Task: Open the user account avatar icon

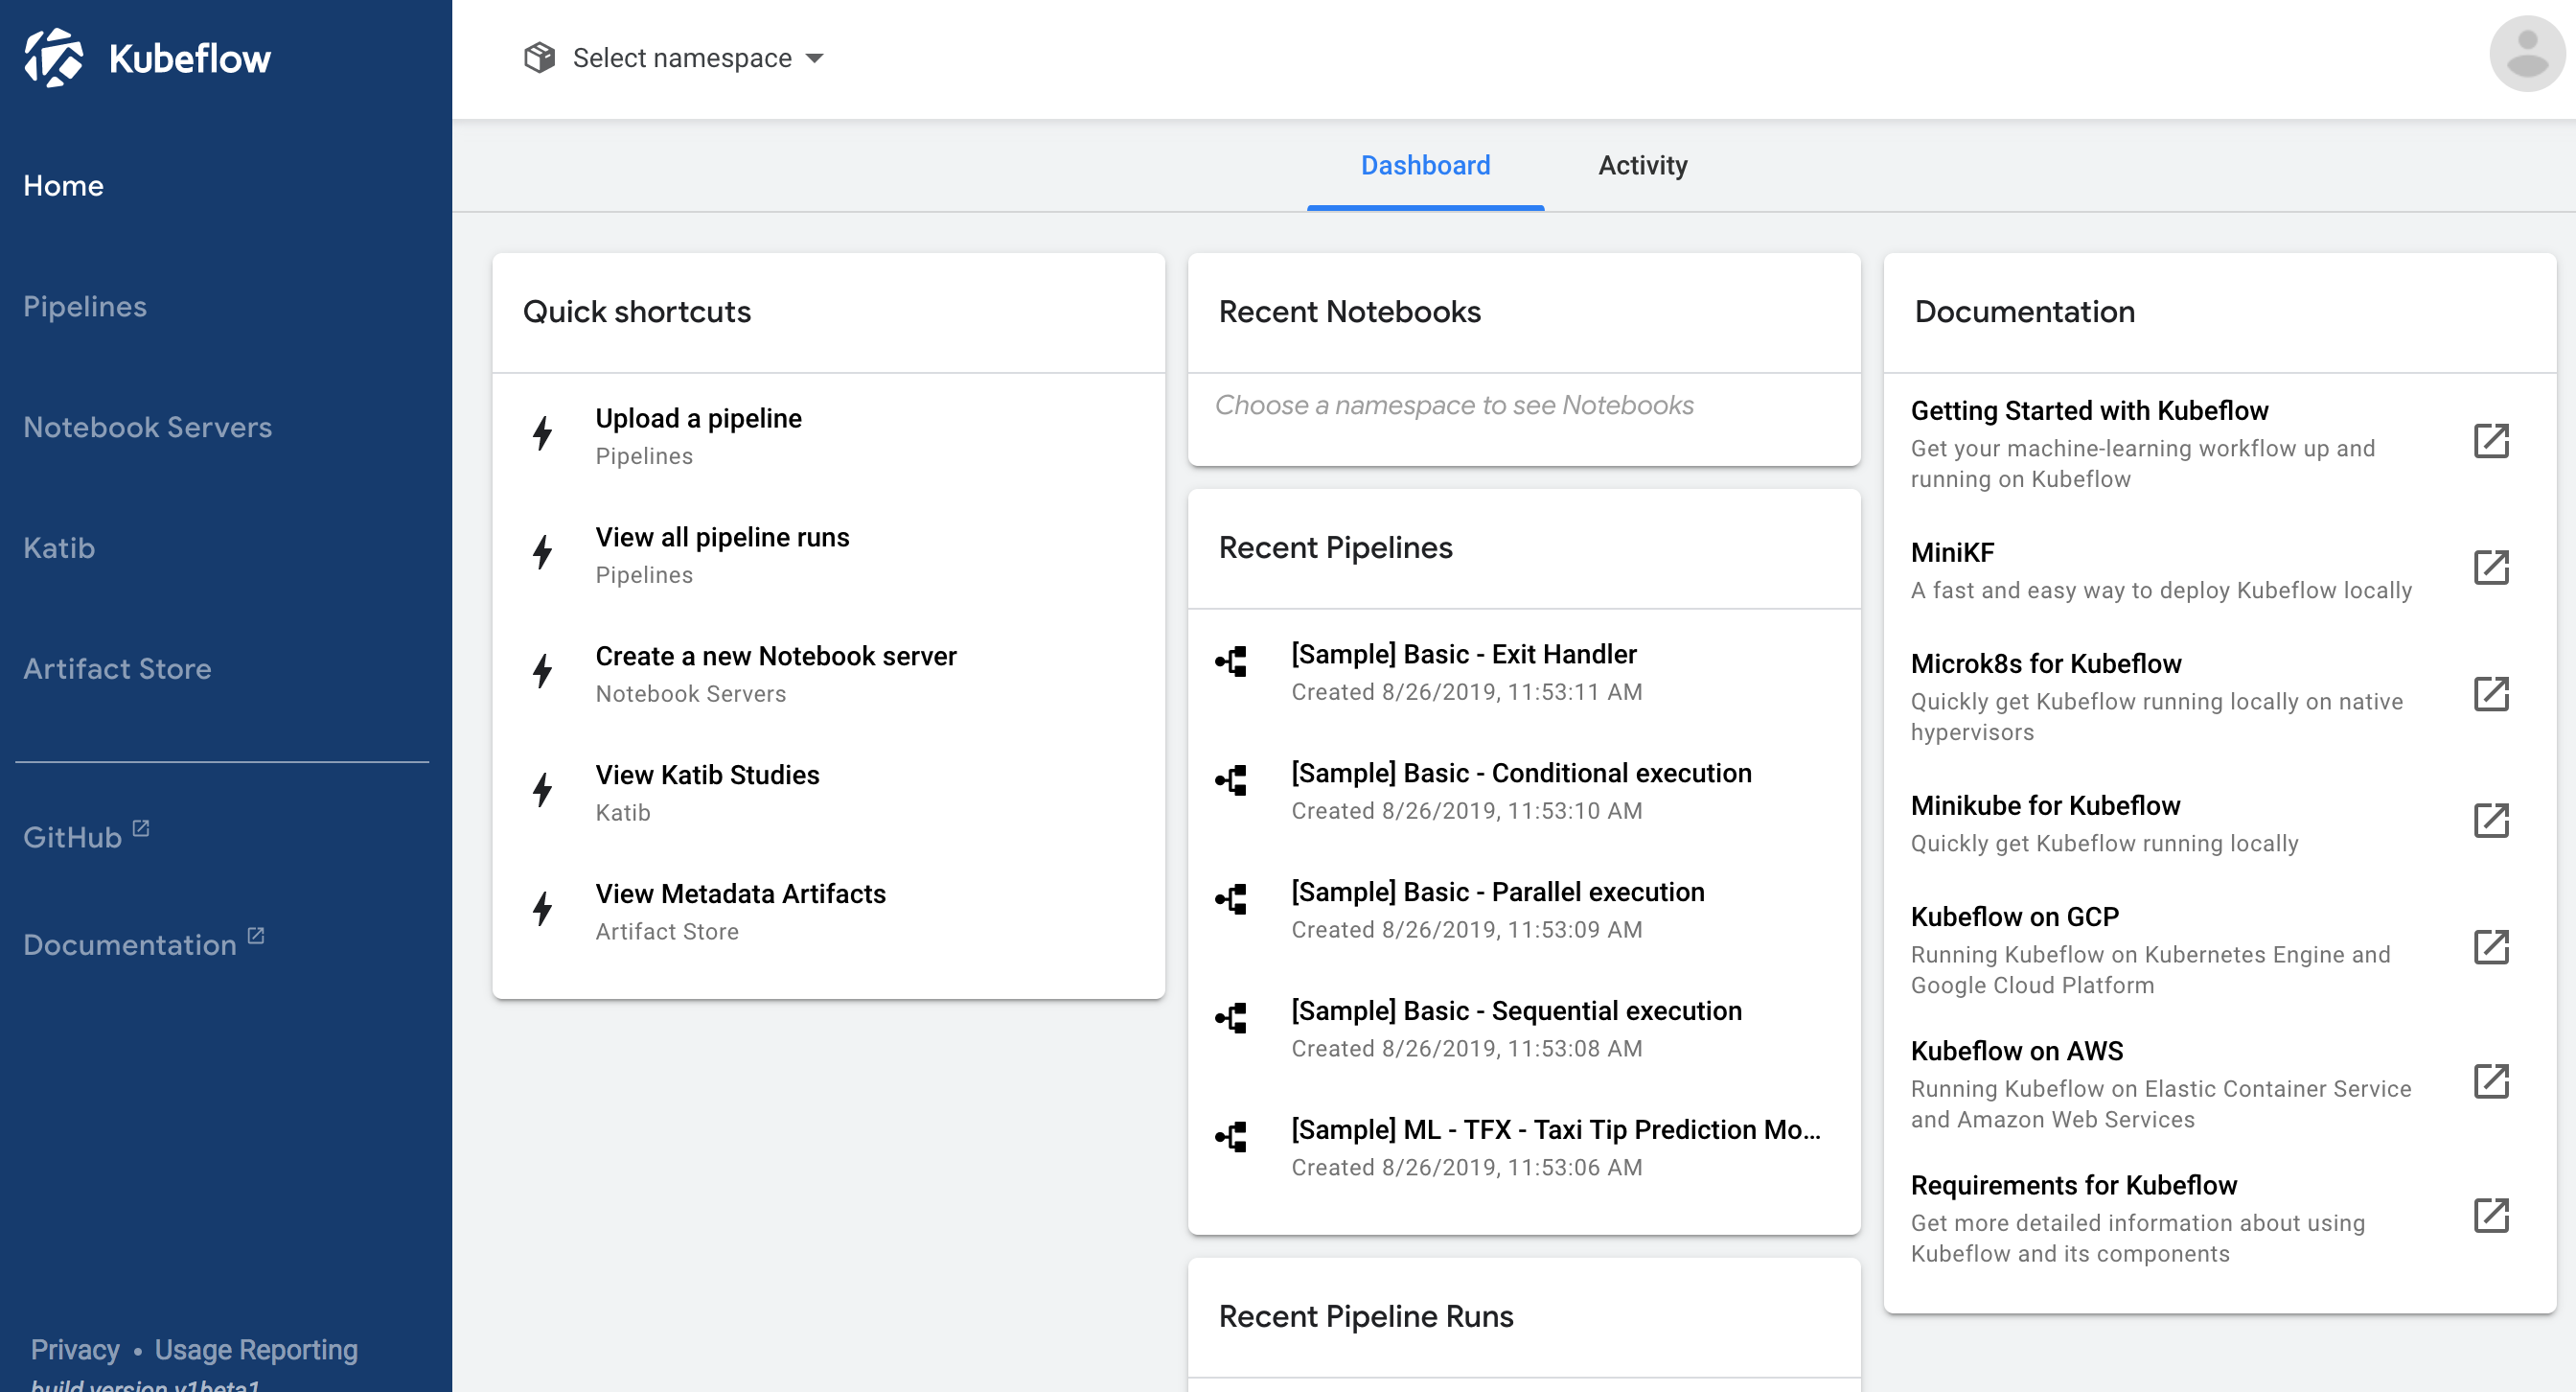Action: 2526,55
